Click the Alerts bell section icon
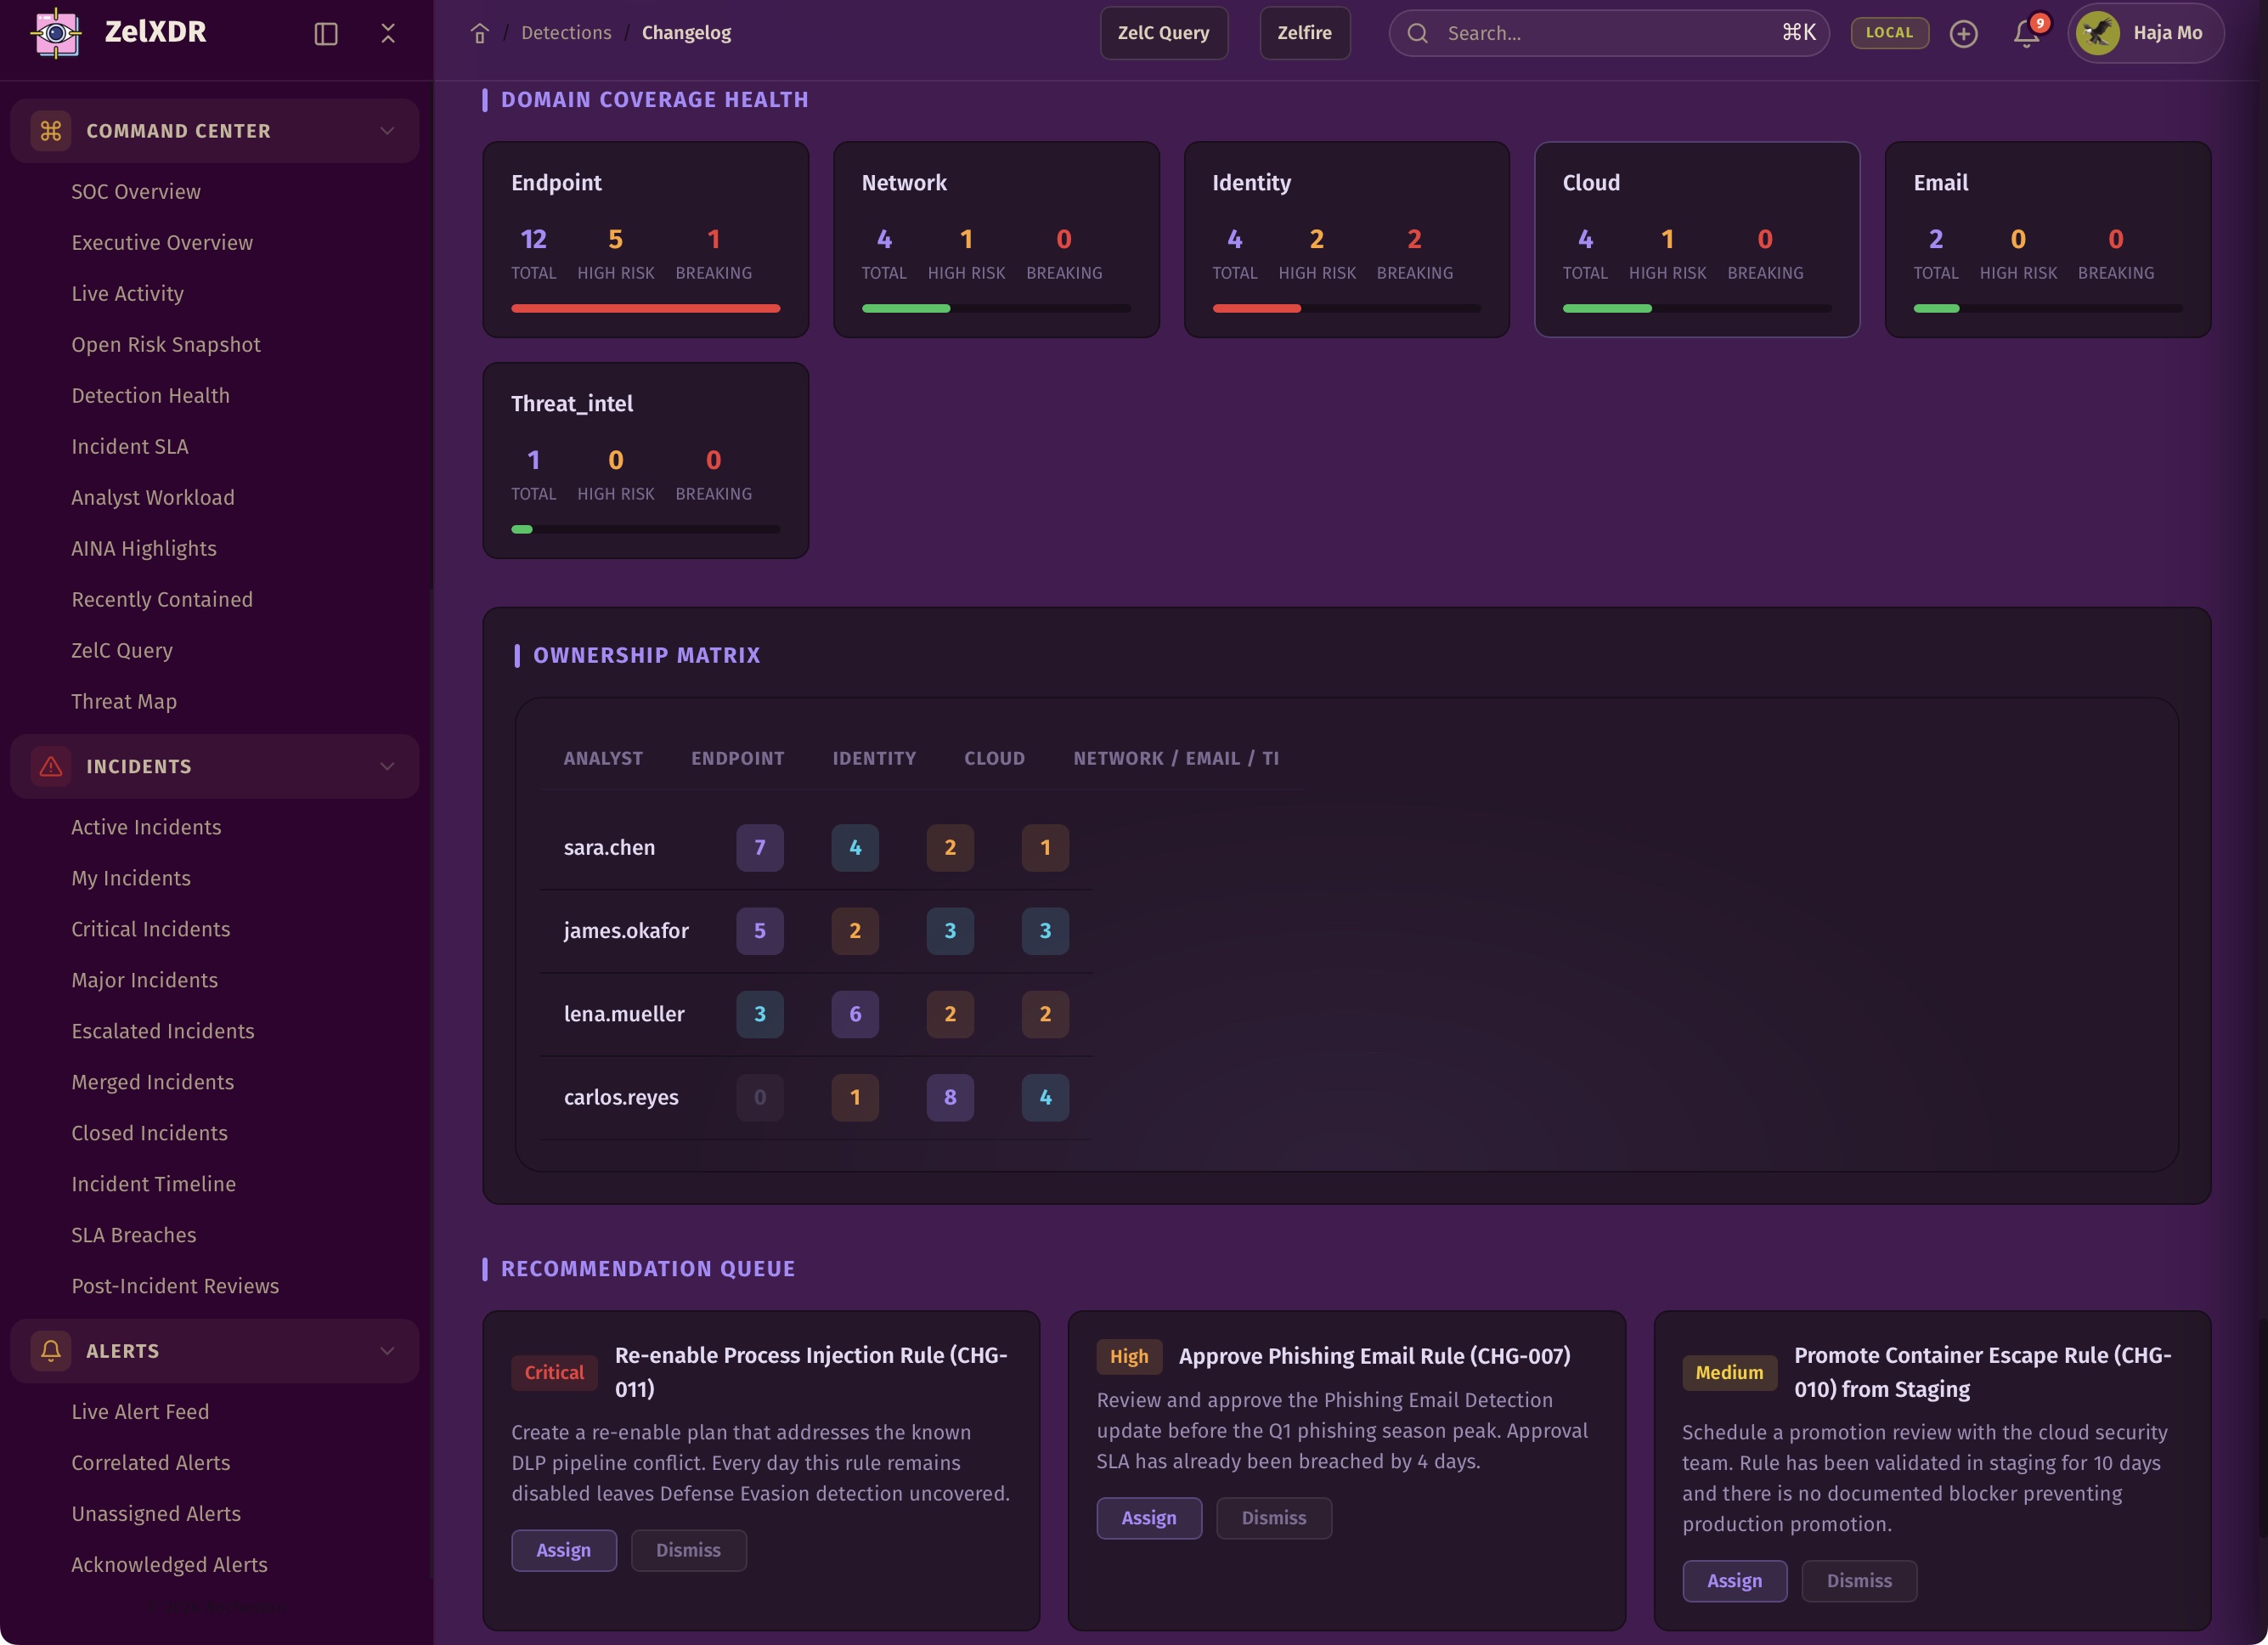This screenshot has width=2268, height=1645. click(50, 1351)
